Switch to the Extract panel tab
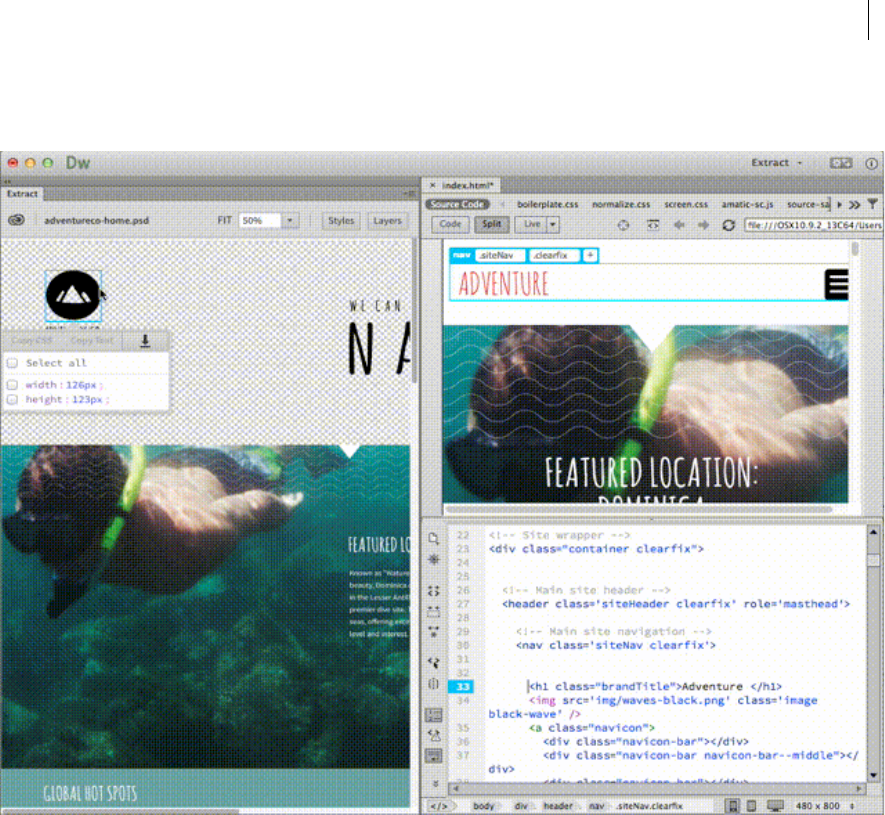 (22, 194)
